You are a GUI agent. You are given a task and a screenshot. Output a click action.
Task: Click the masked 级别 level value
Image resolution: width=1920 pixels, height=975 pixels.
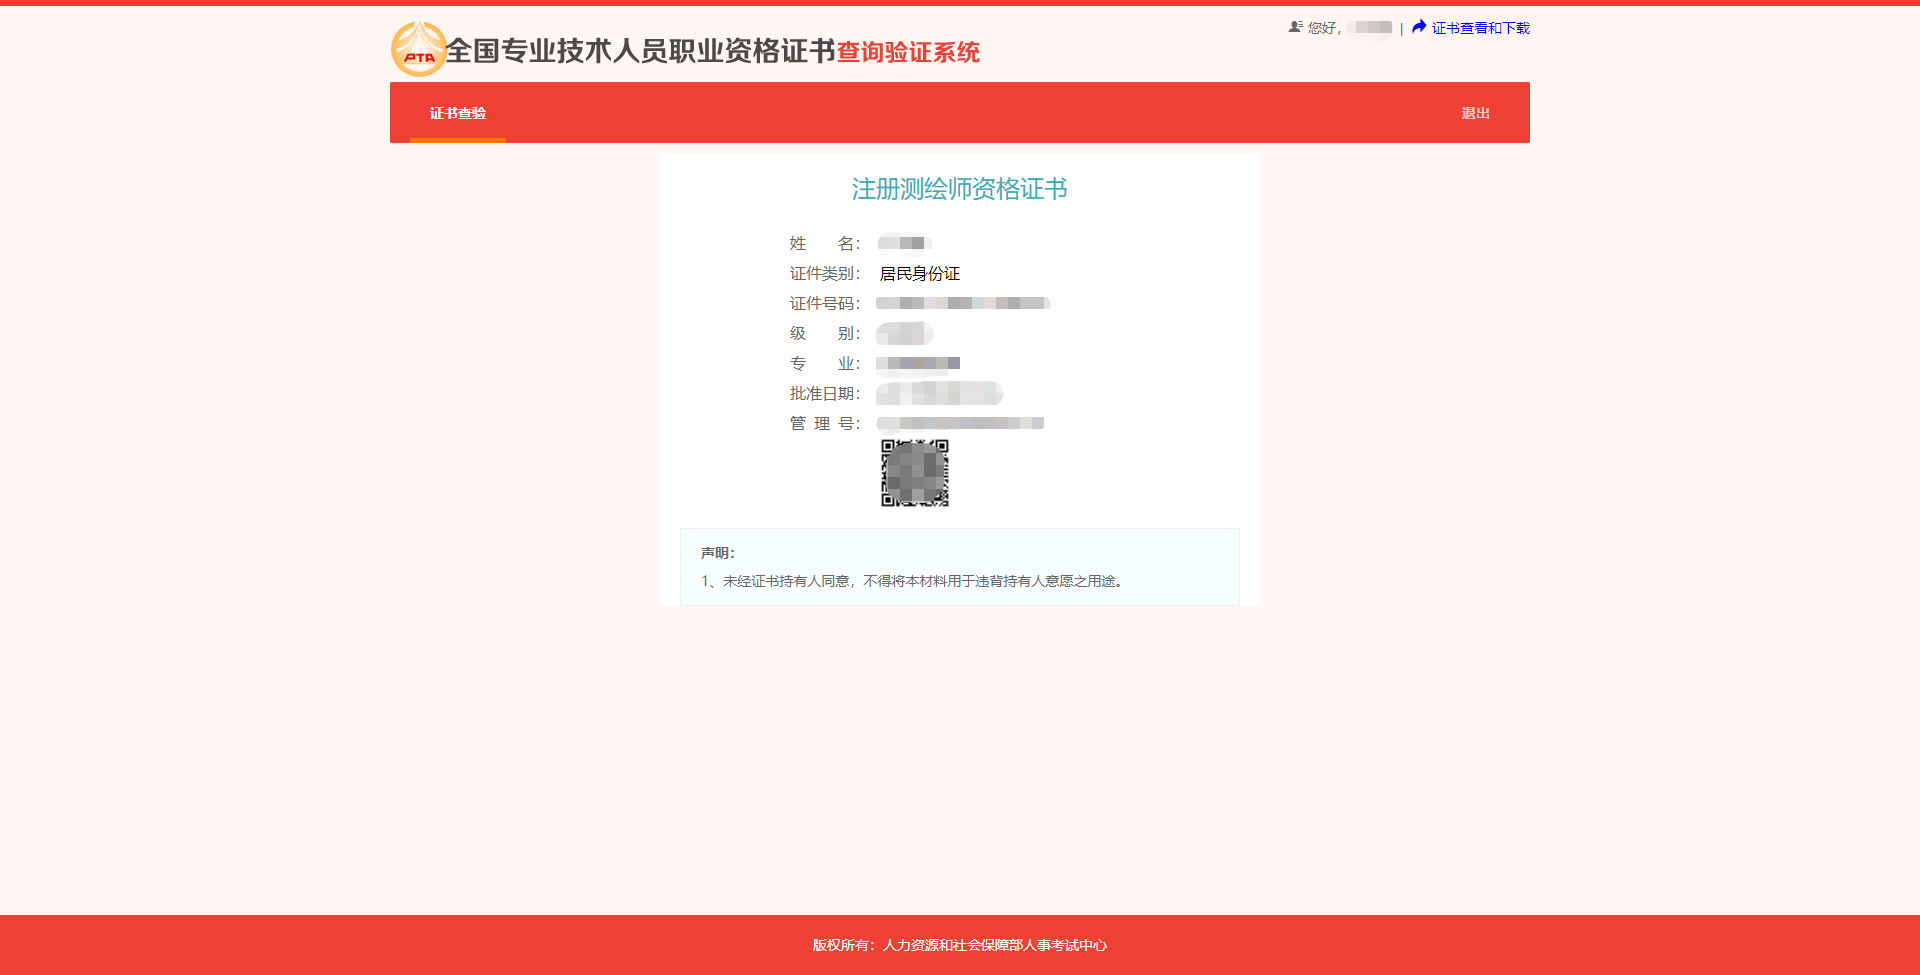click(x=903, y=333)
